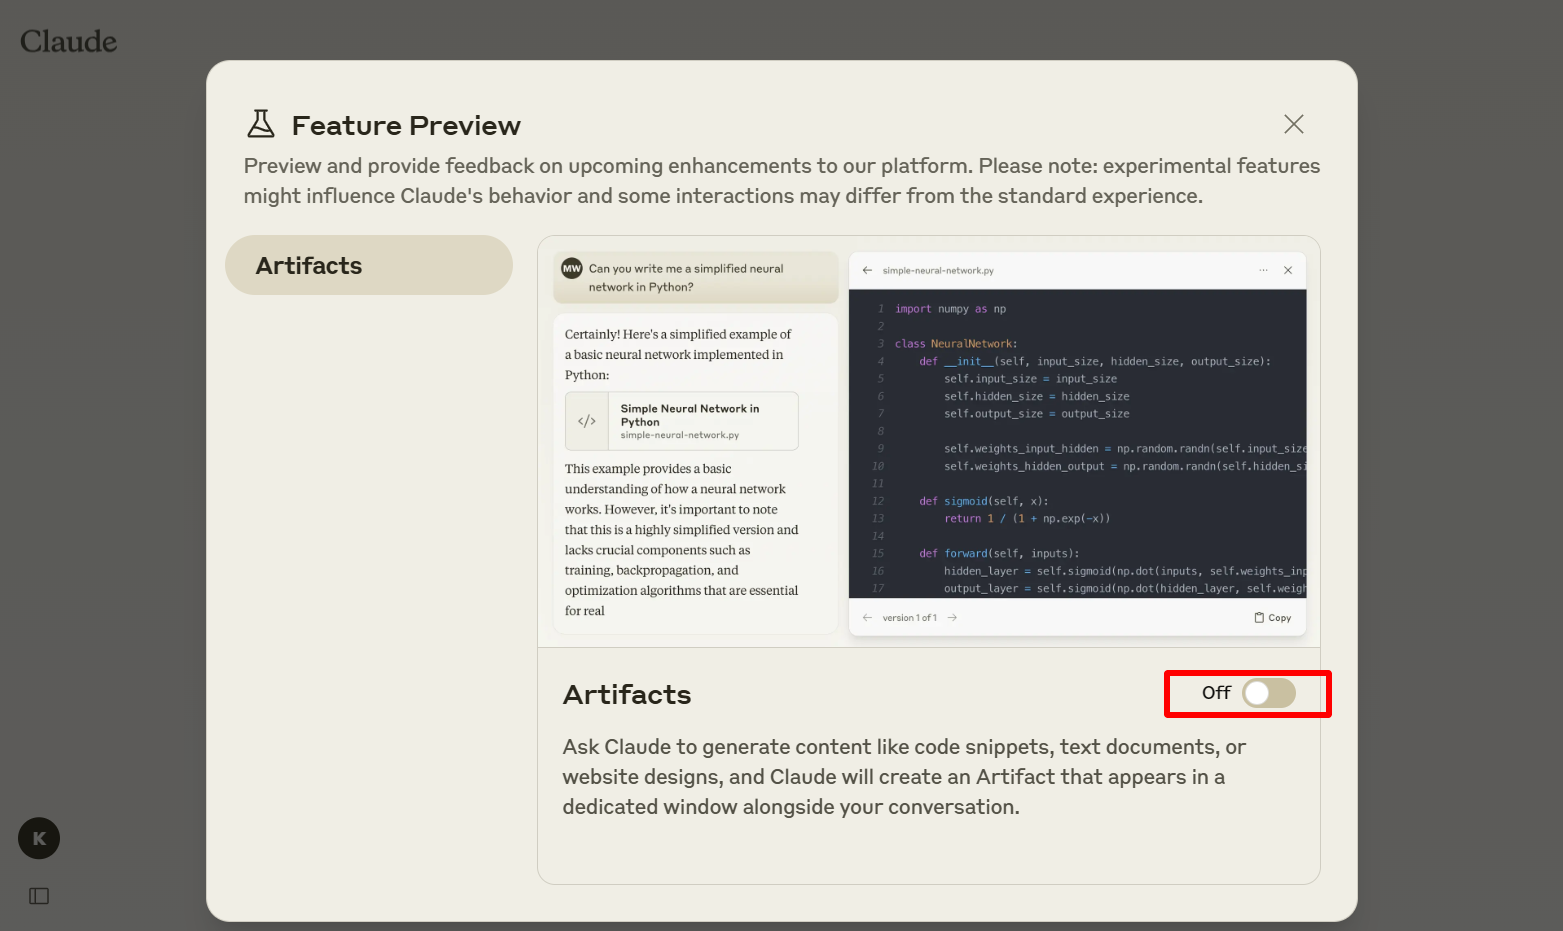This screenshot has height=931, width=1563.
Task: Click the Claude logo
Action: [x=68, y=41]
